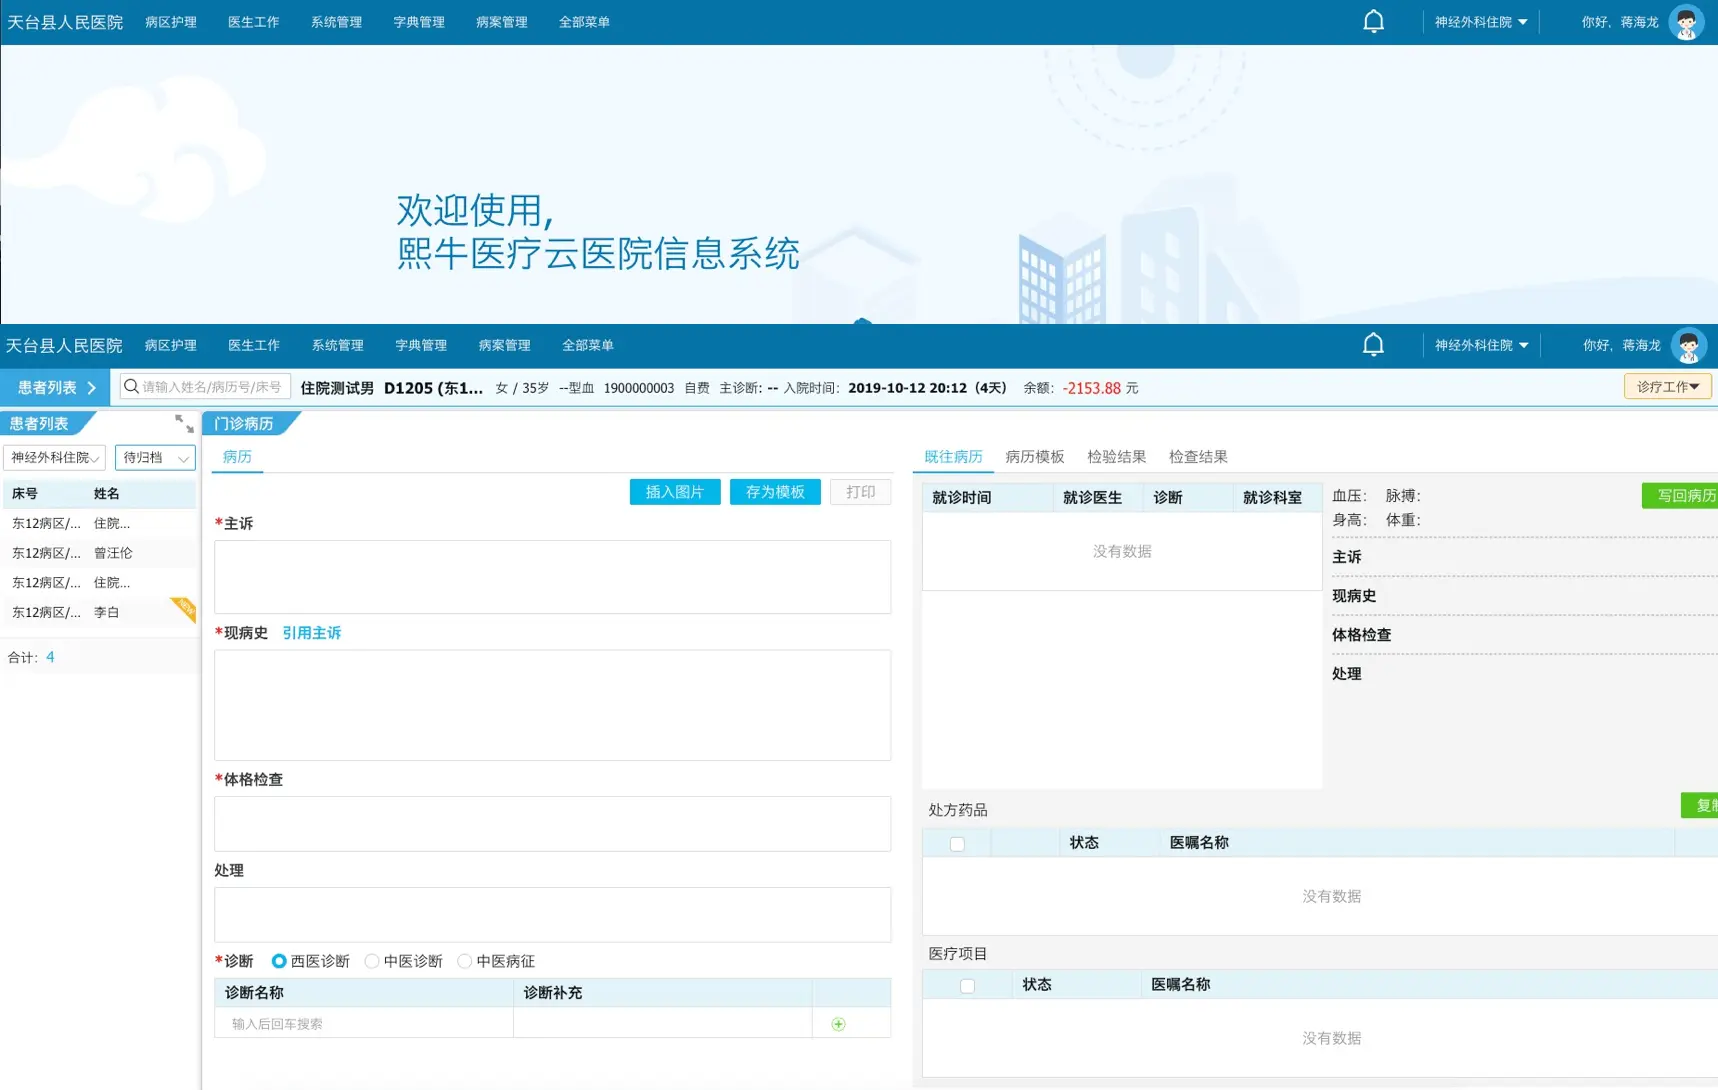The width and height of the screenshot is (1718, 1090).
Task: Open 系统管理 menu in lower header
Action: pos(337,345)
